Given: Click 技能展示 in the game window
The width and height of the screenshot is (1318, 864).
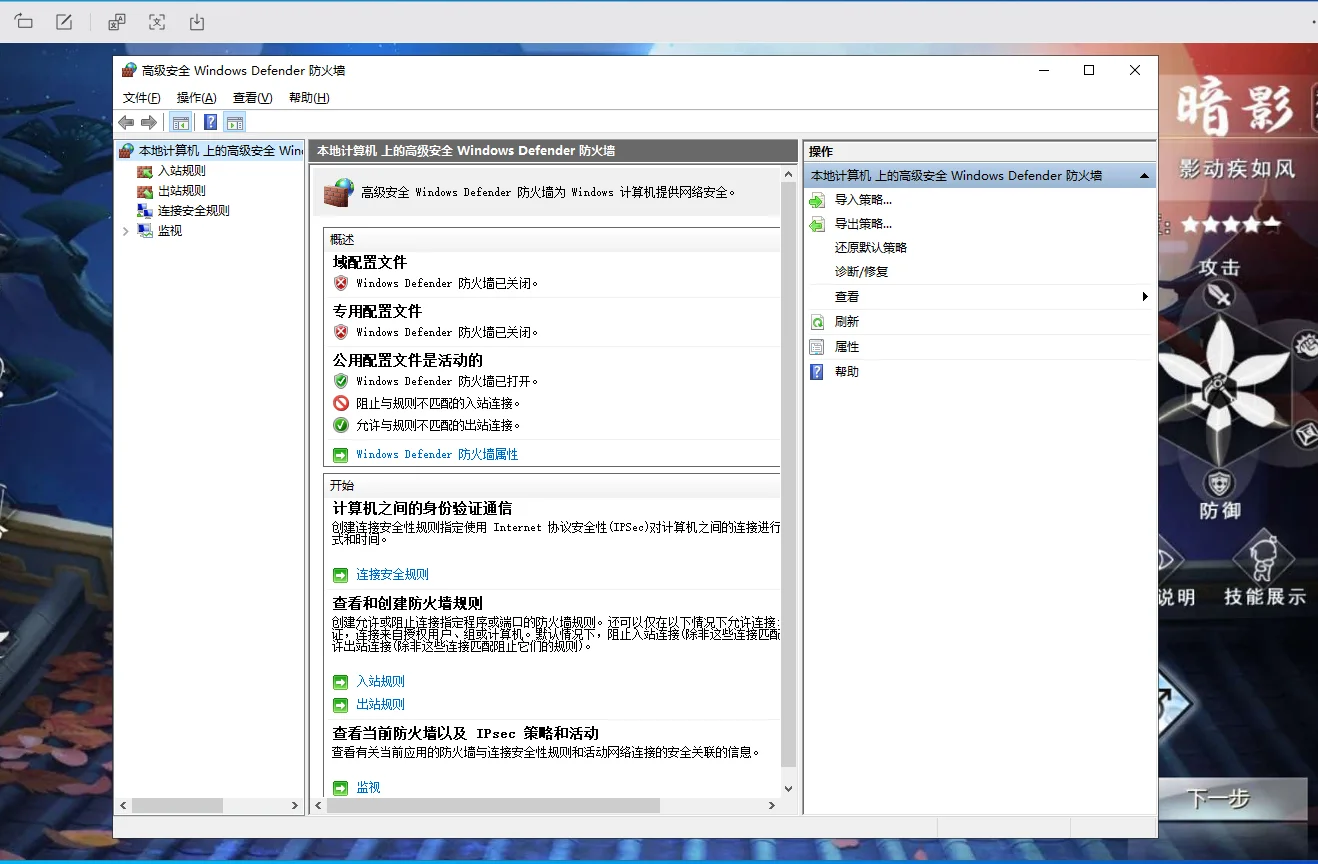Looking at the screenshot, I should tap(1265, 597).
